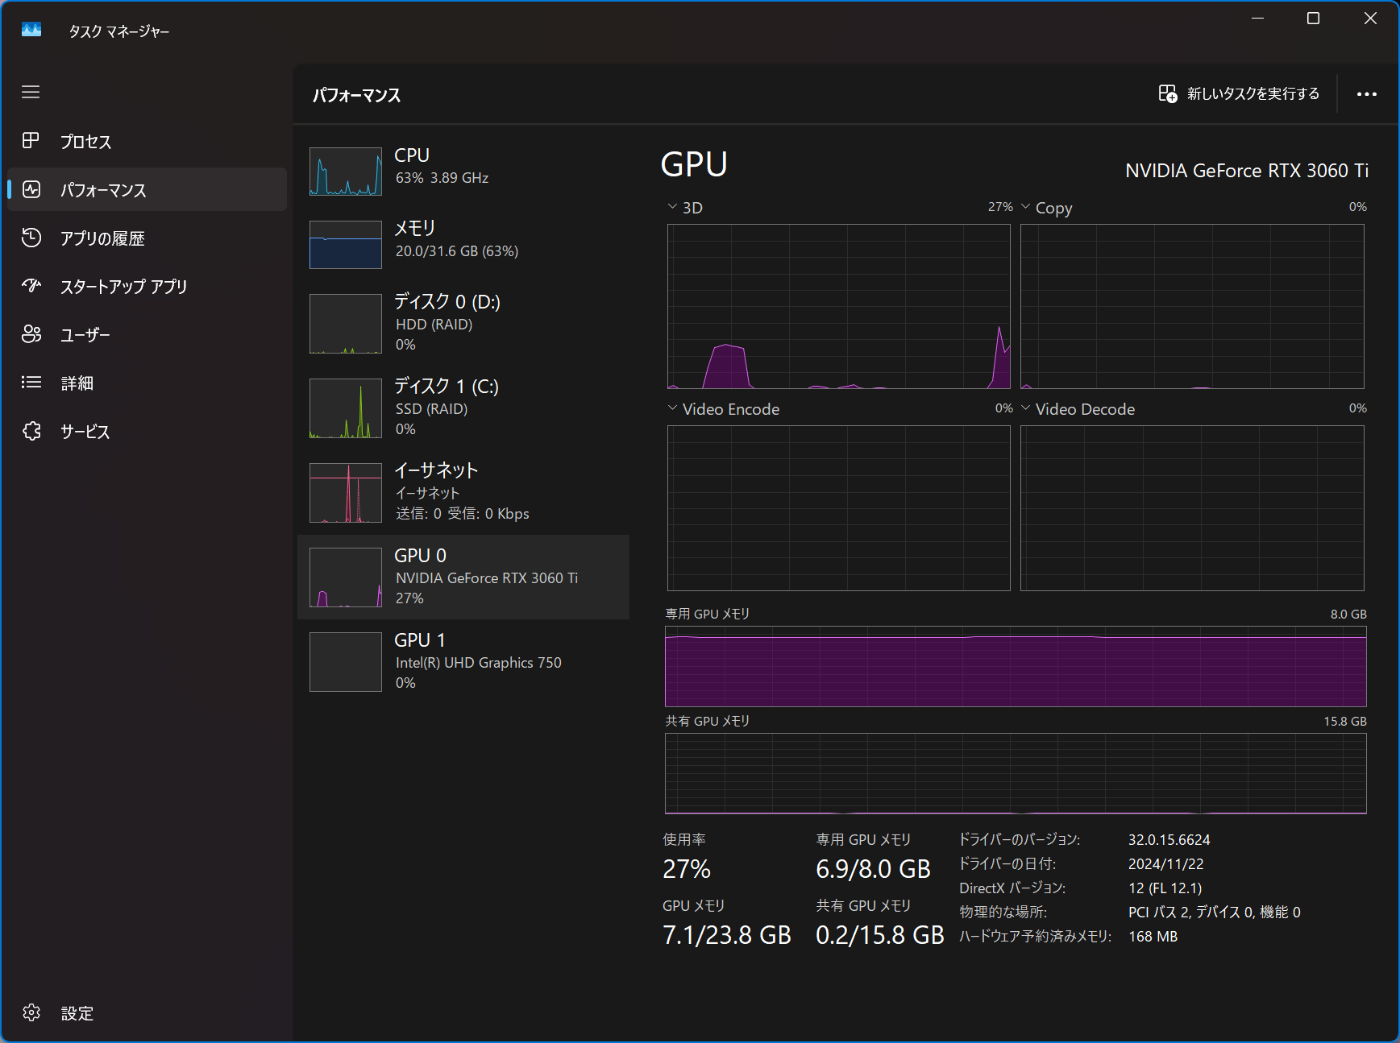The height and width of the screenshot is (1043, 1400).
Task: Open 設定 at the sidebar bottom
Action: click(147, 1013)
